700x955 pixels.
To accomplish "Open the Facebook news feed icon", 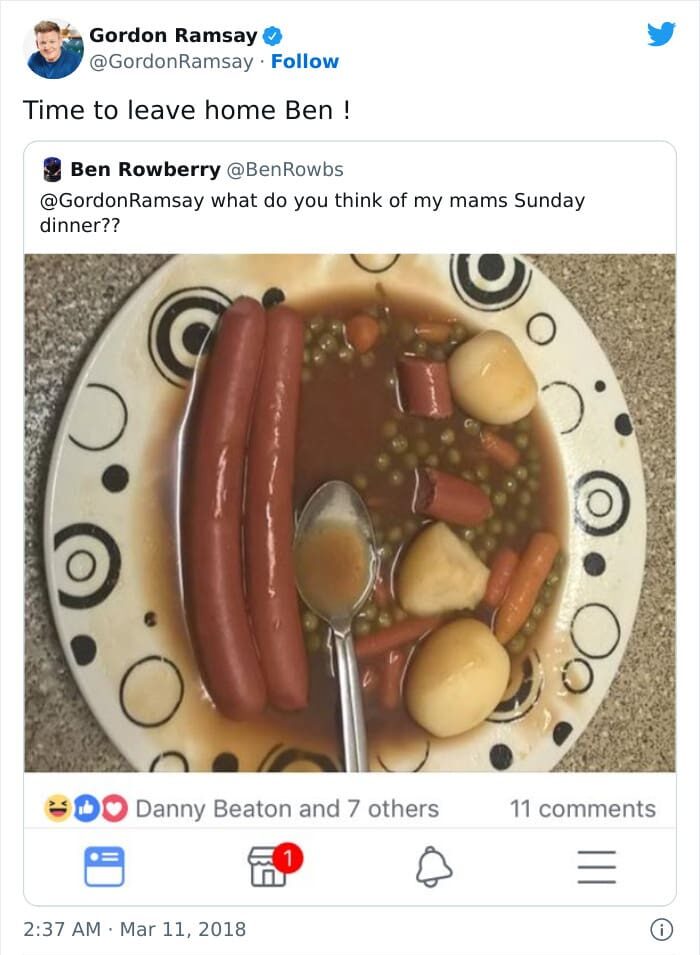I will 104,865.
